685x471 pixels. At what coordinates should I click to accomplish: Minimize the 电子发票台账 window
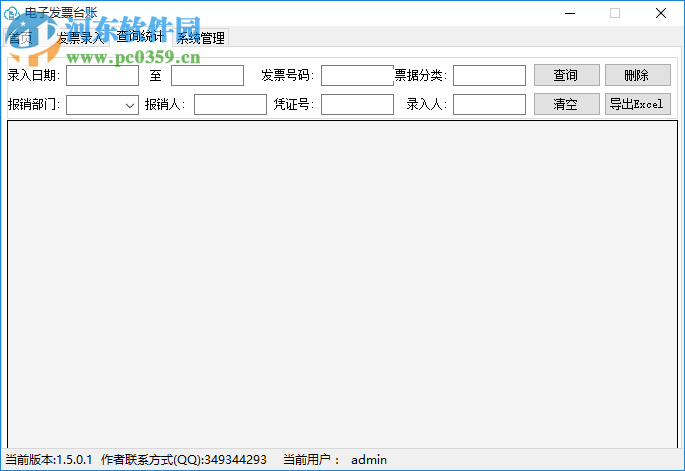click(570, 13)
